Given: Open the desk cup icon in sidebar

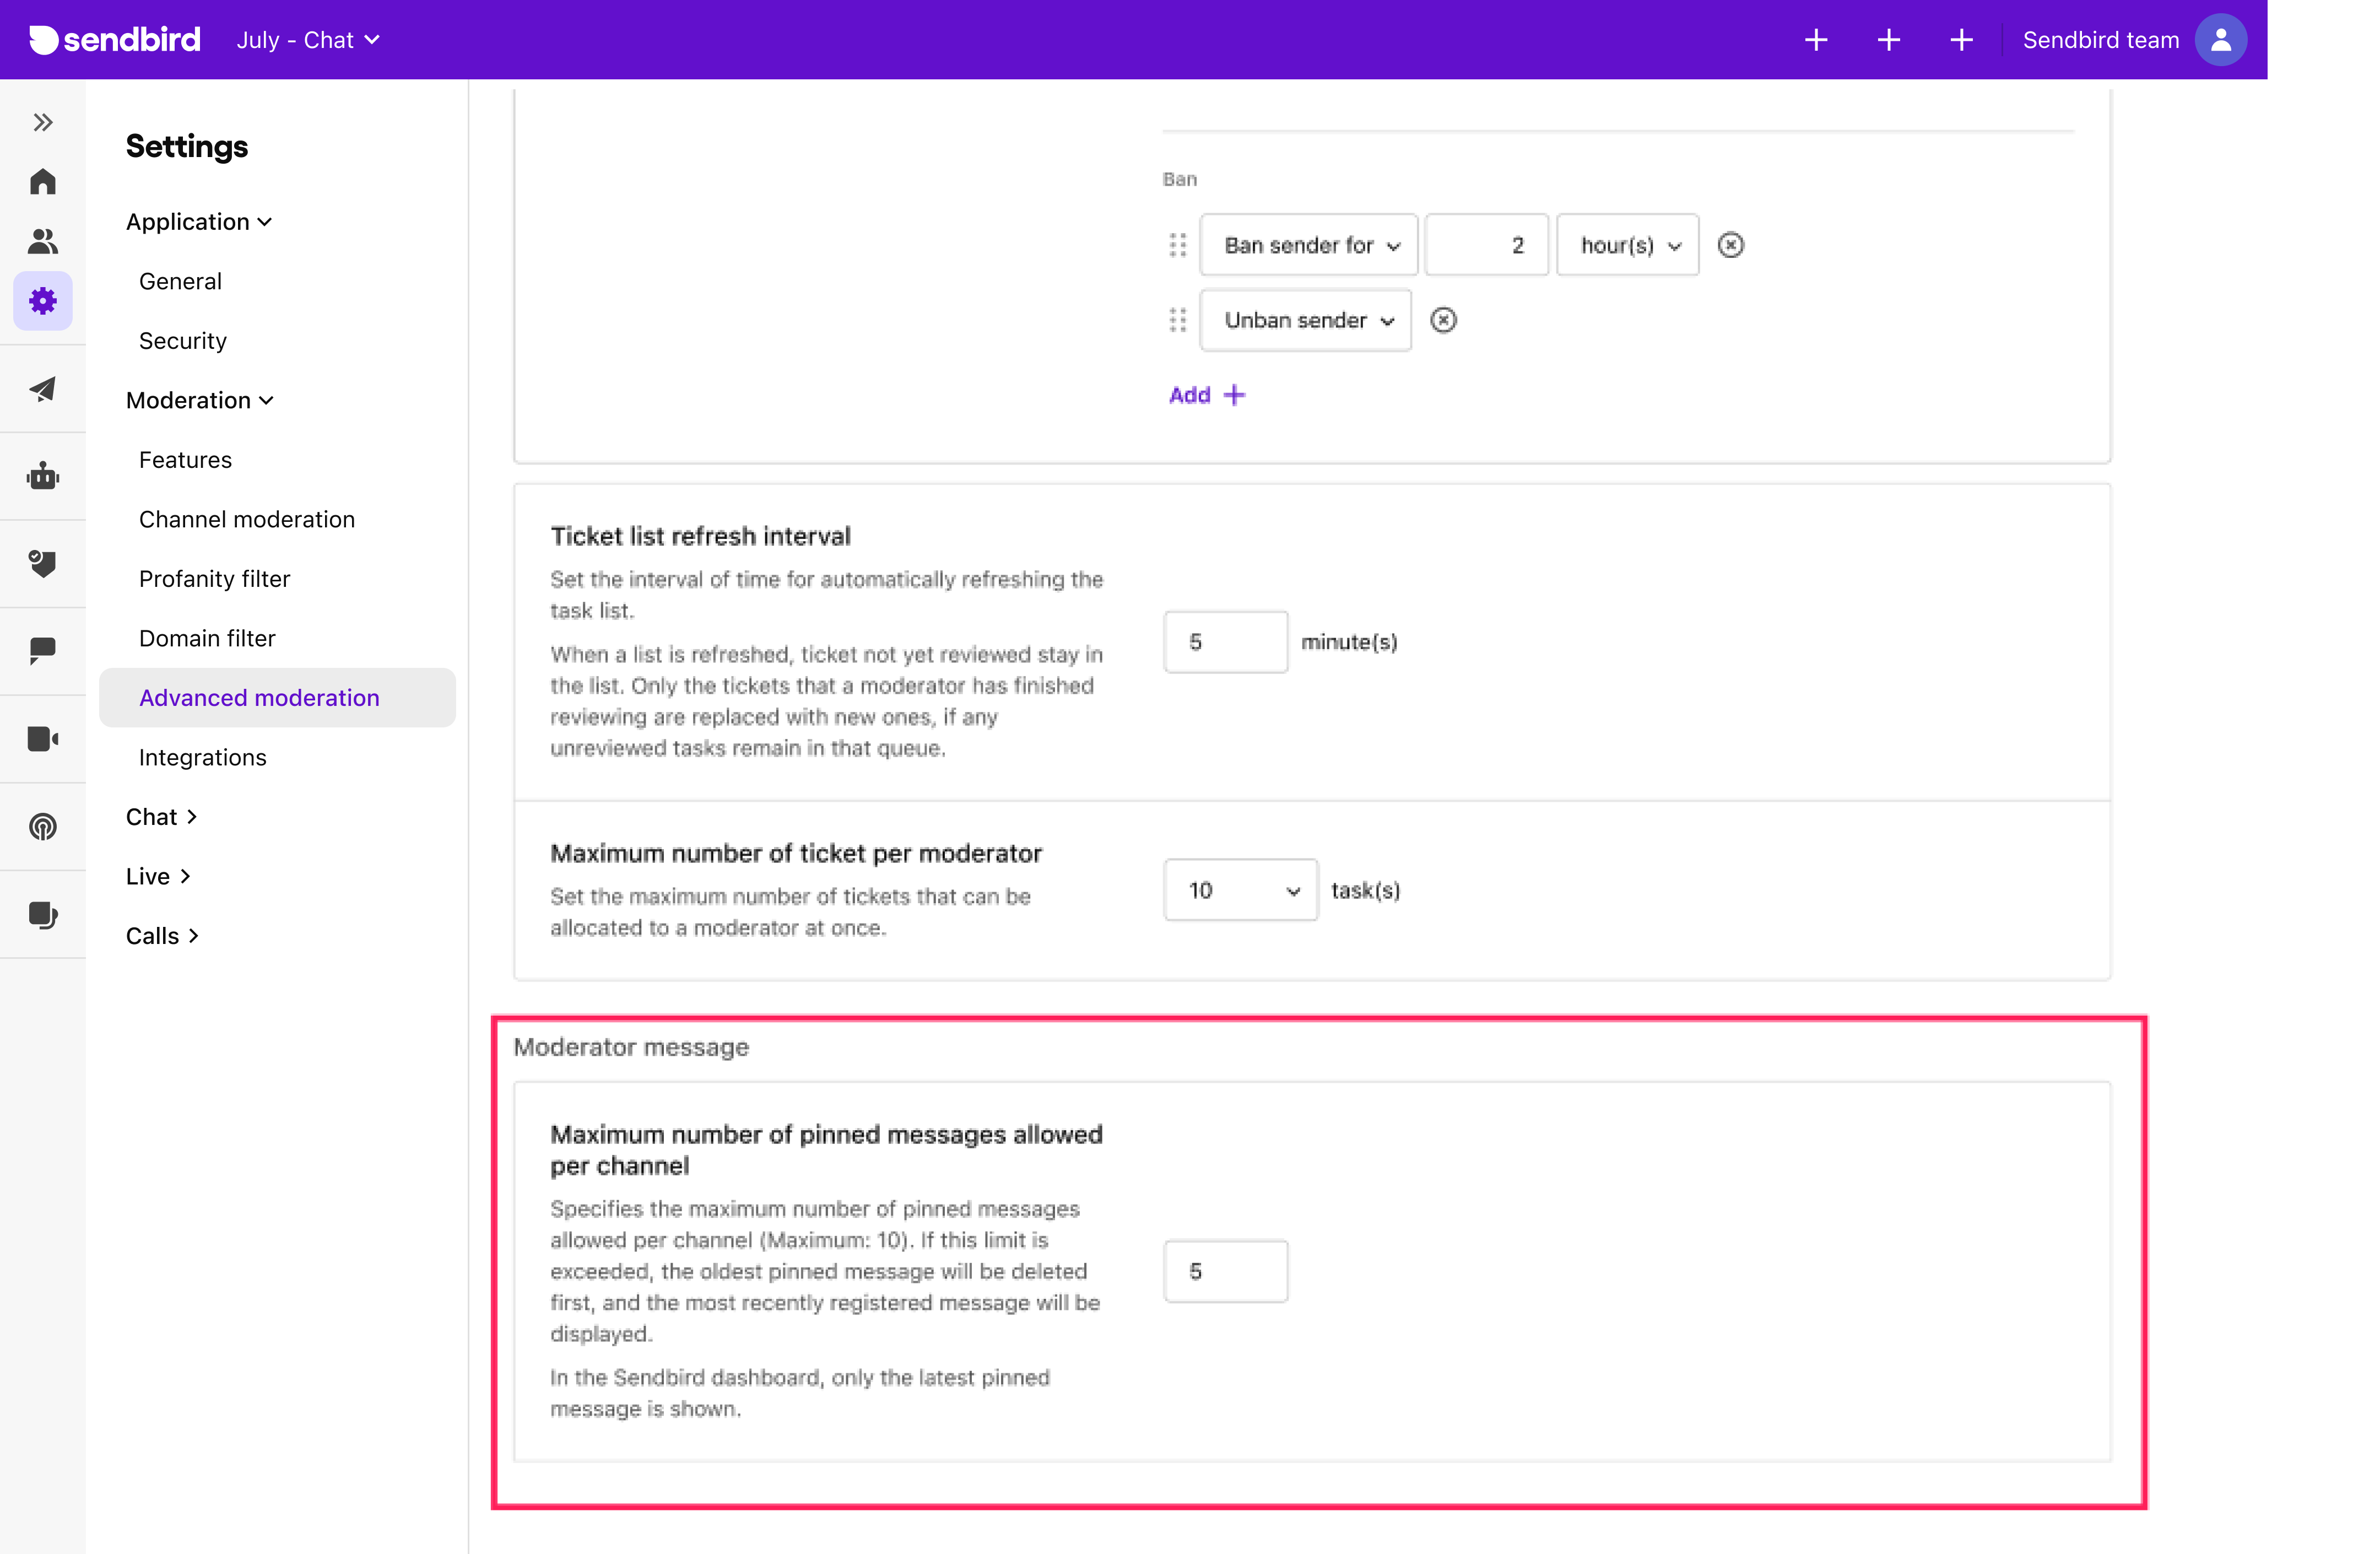Looking at the screenshot, I should point(43,915).
